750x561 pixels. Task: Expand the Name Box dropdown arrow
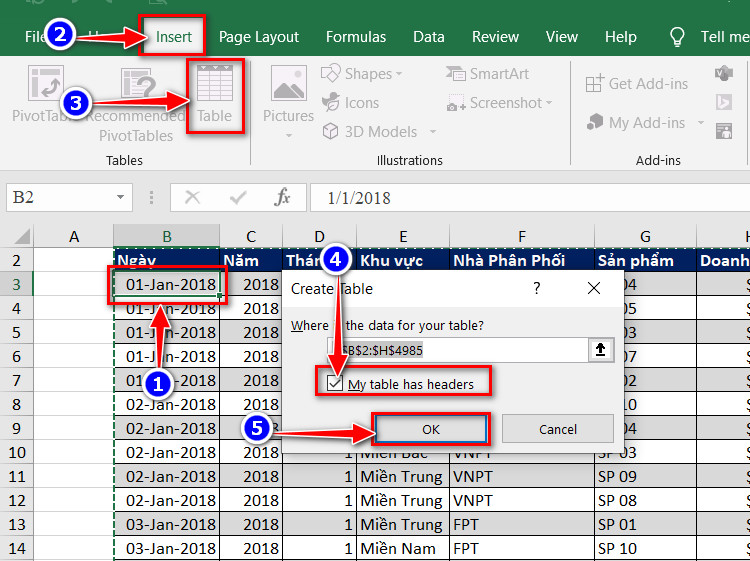point(121,197)
